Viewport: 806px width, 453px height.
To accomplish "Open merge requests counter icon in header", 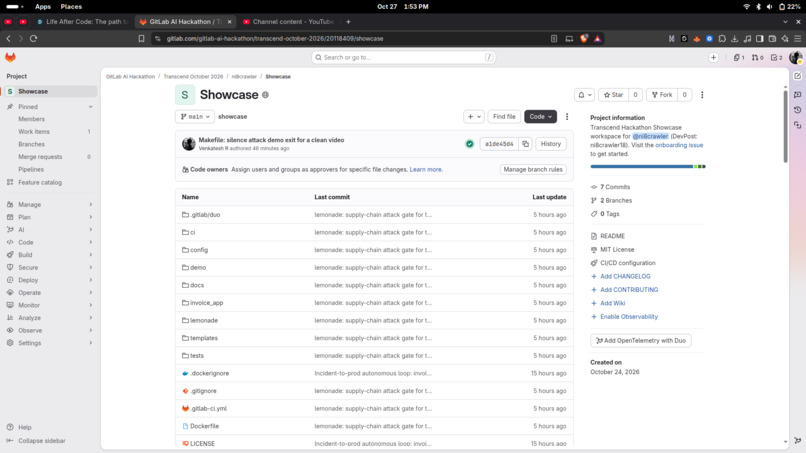I will tap(757, 58).
